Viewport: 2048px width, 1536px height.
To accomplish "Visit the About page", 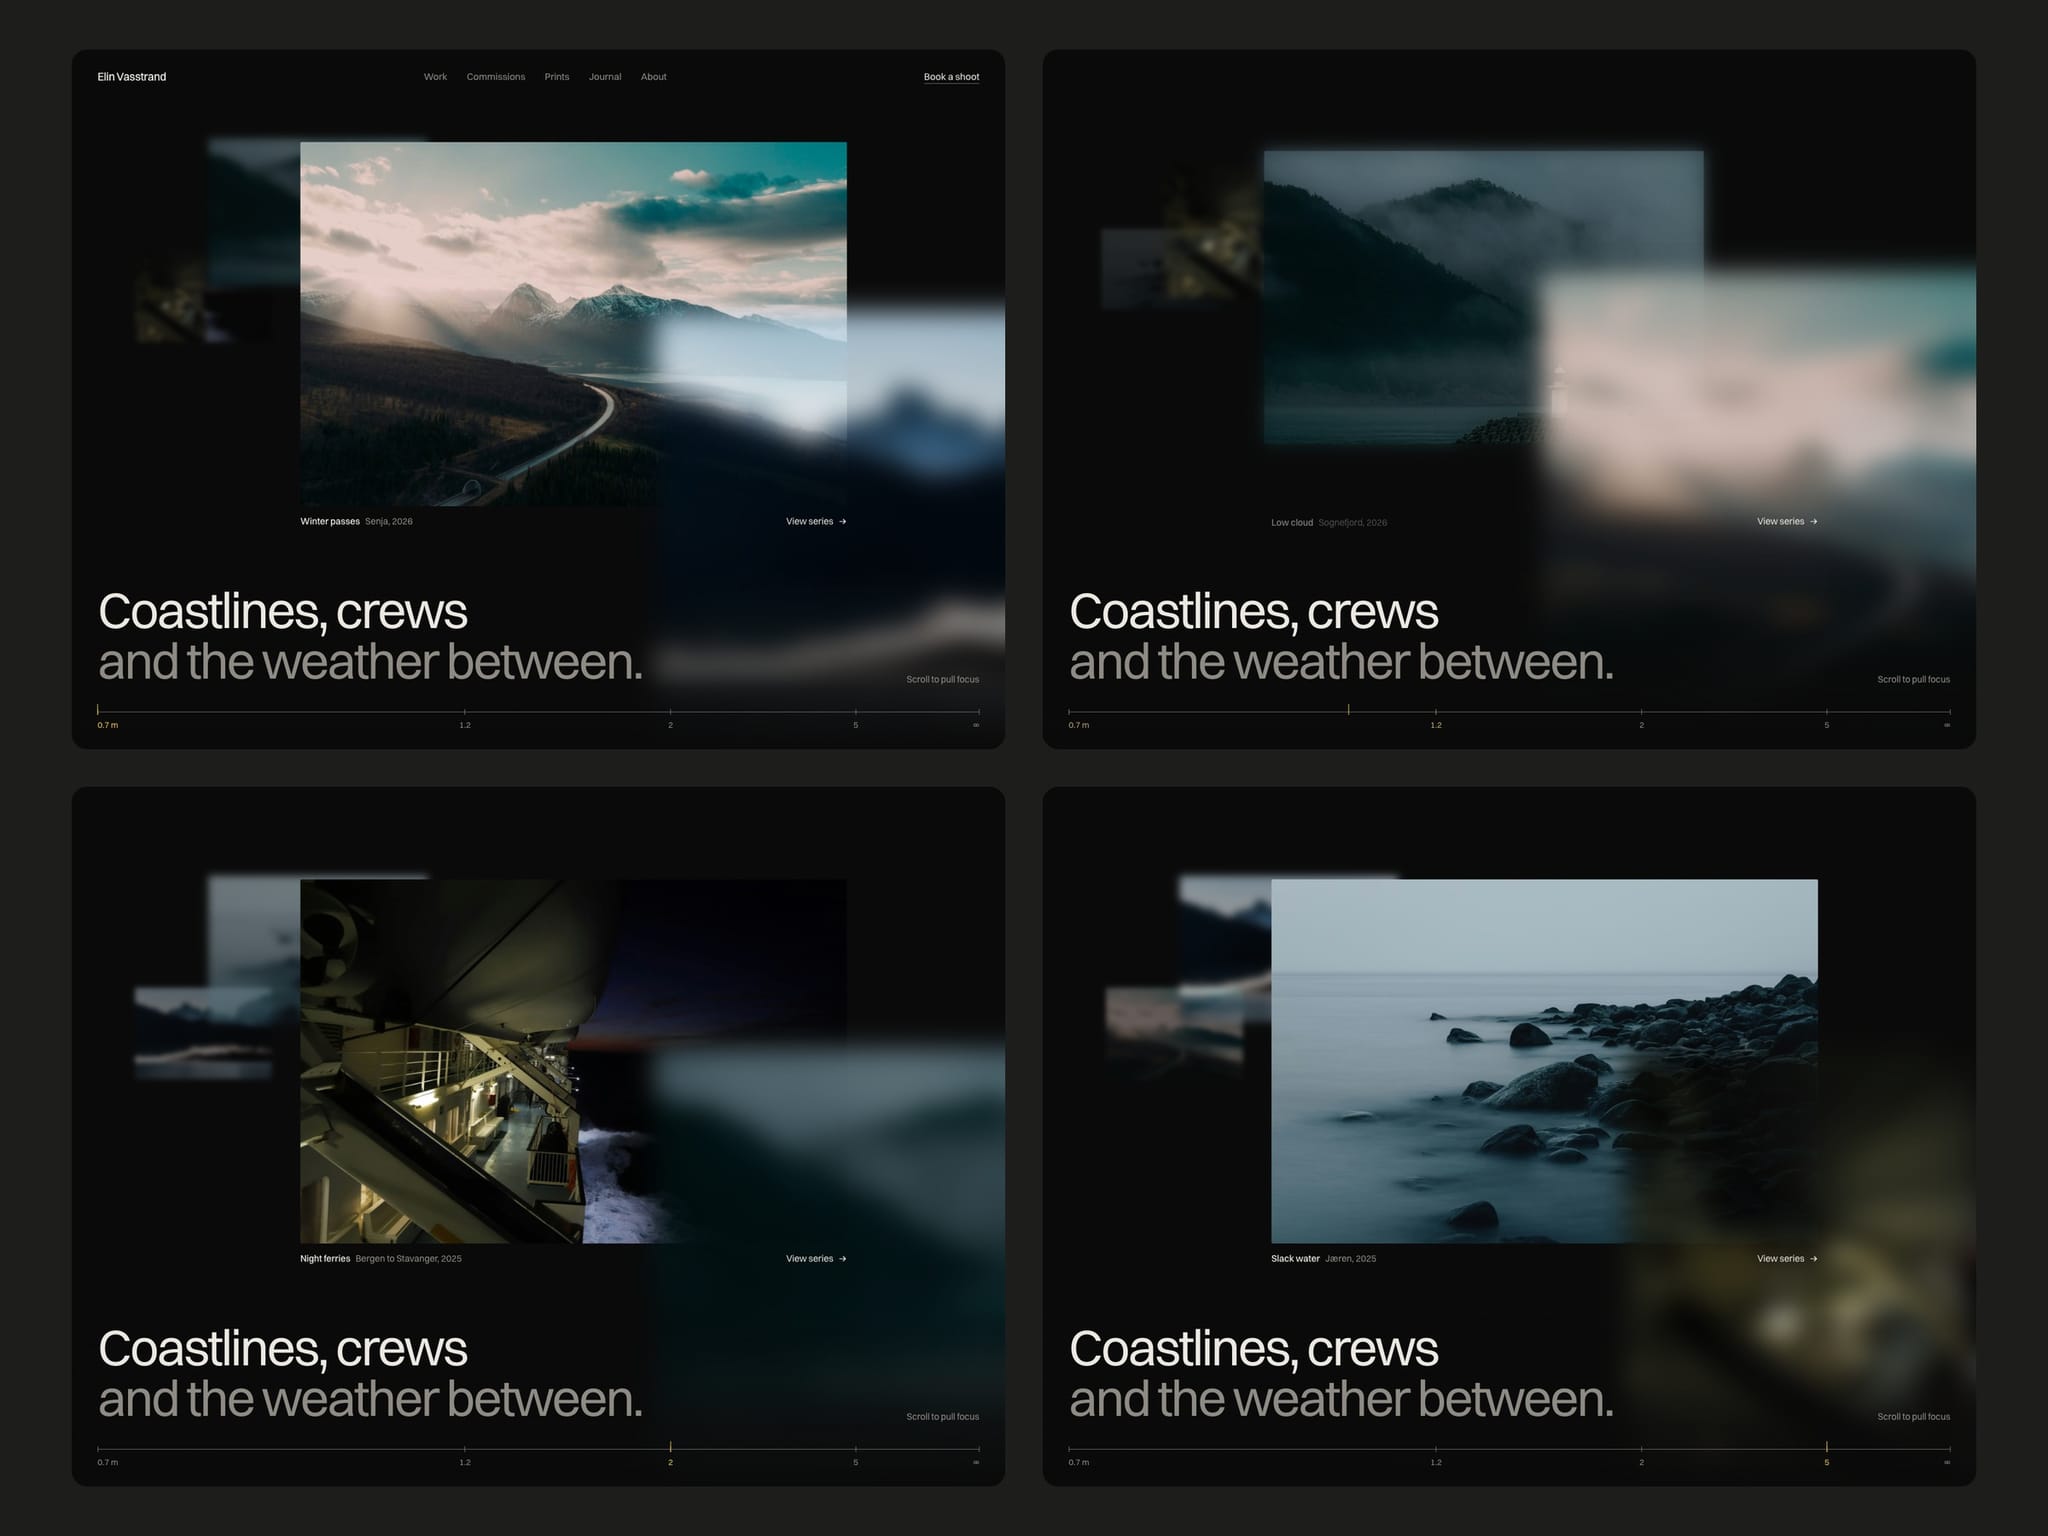I will tap(654, 77).
